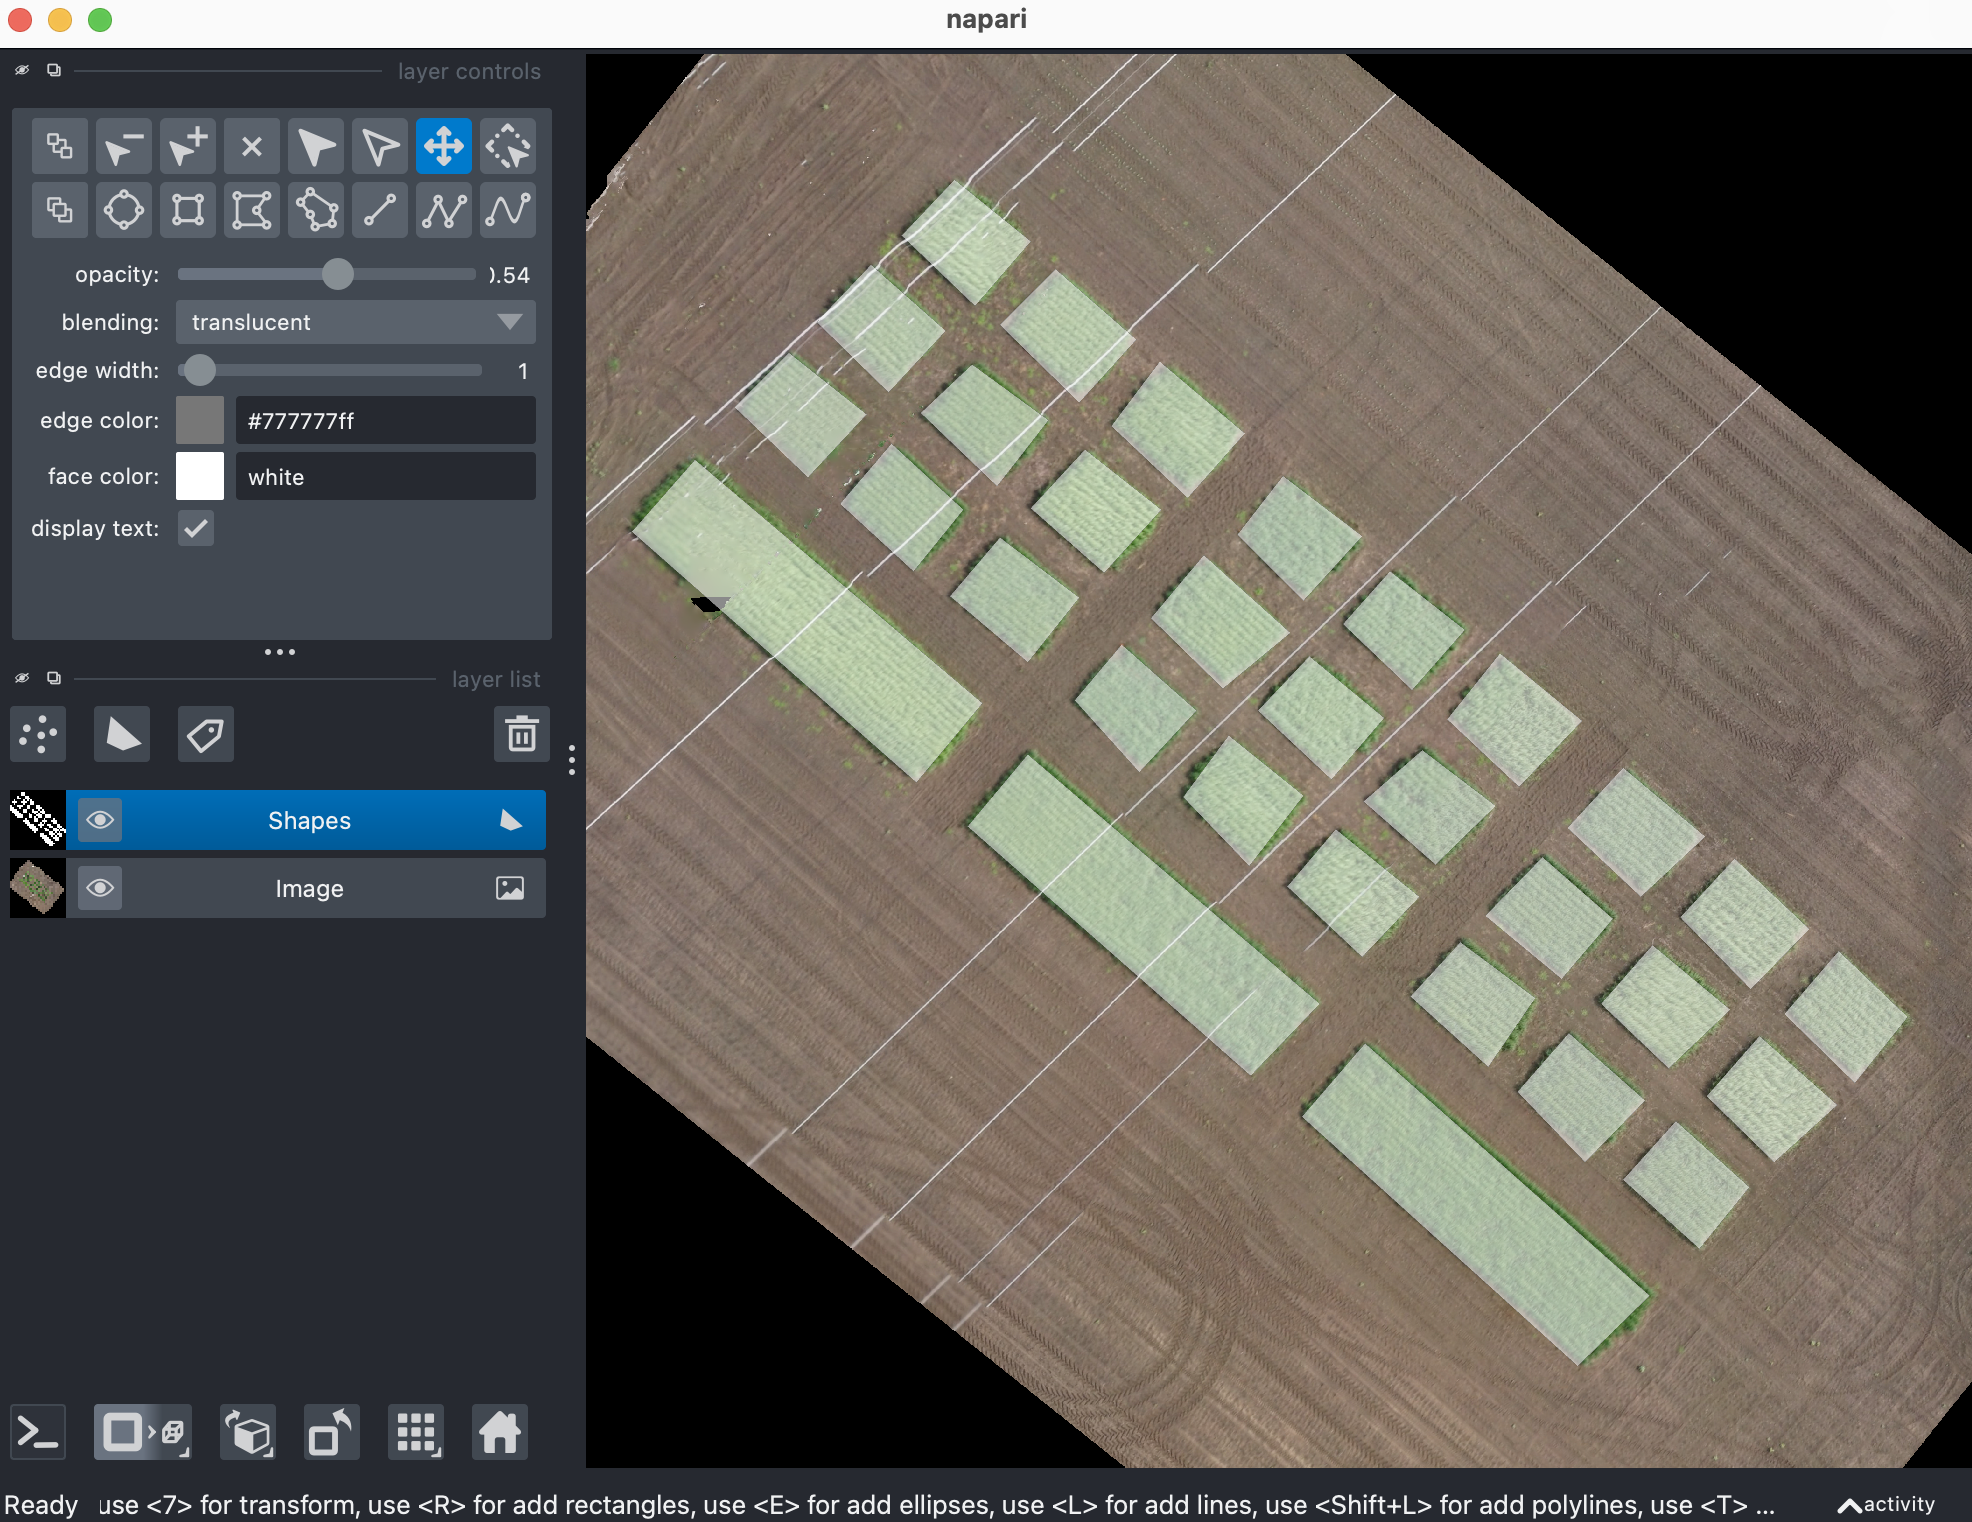
Task: Activate the pan/zoom mode tool
Action: (x=444, y=147)
